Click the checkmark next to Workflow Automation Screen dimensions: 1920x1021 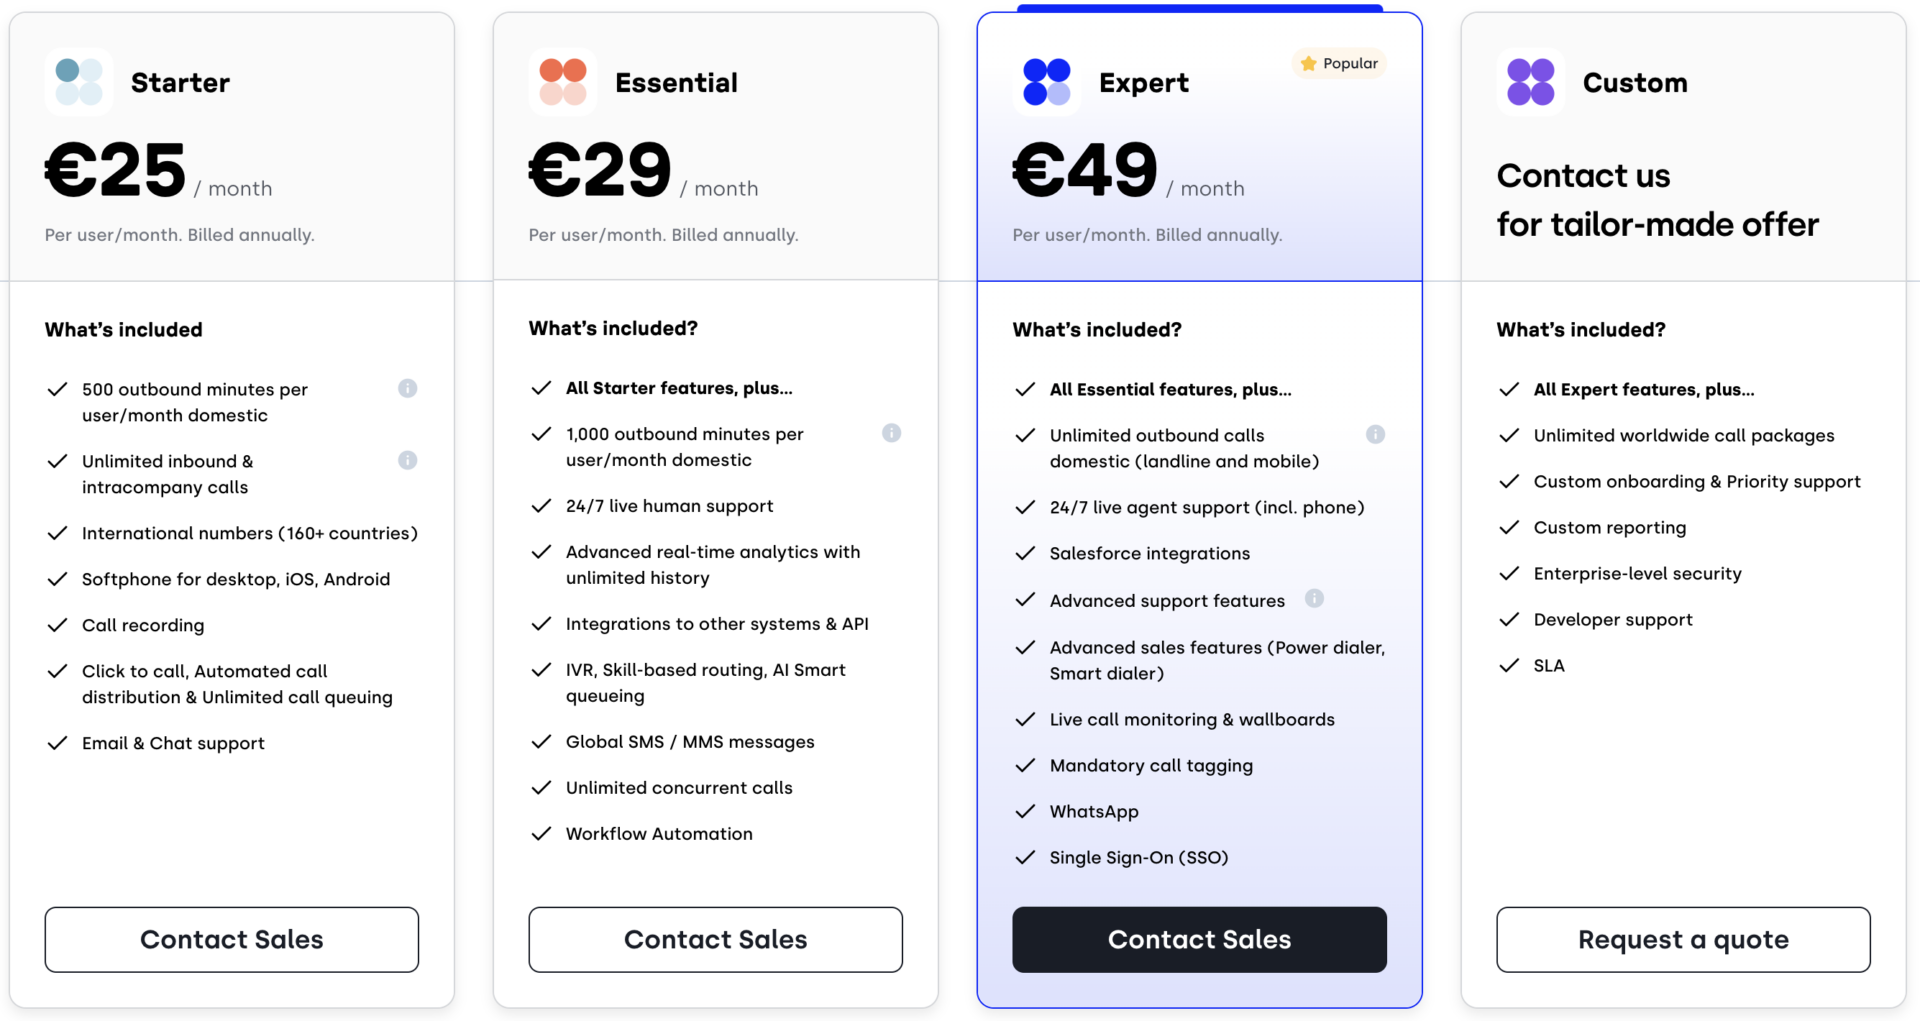click(541, 833)
